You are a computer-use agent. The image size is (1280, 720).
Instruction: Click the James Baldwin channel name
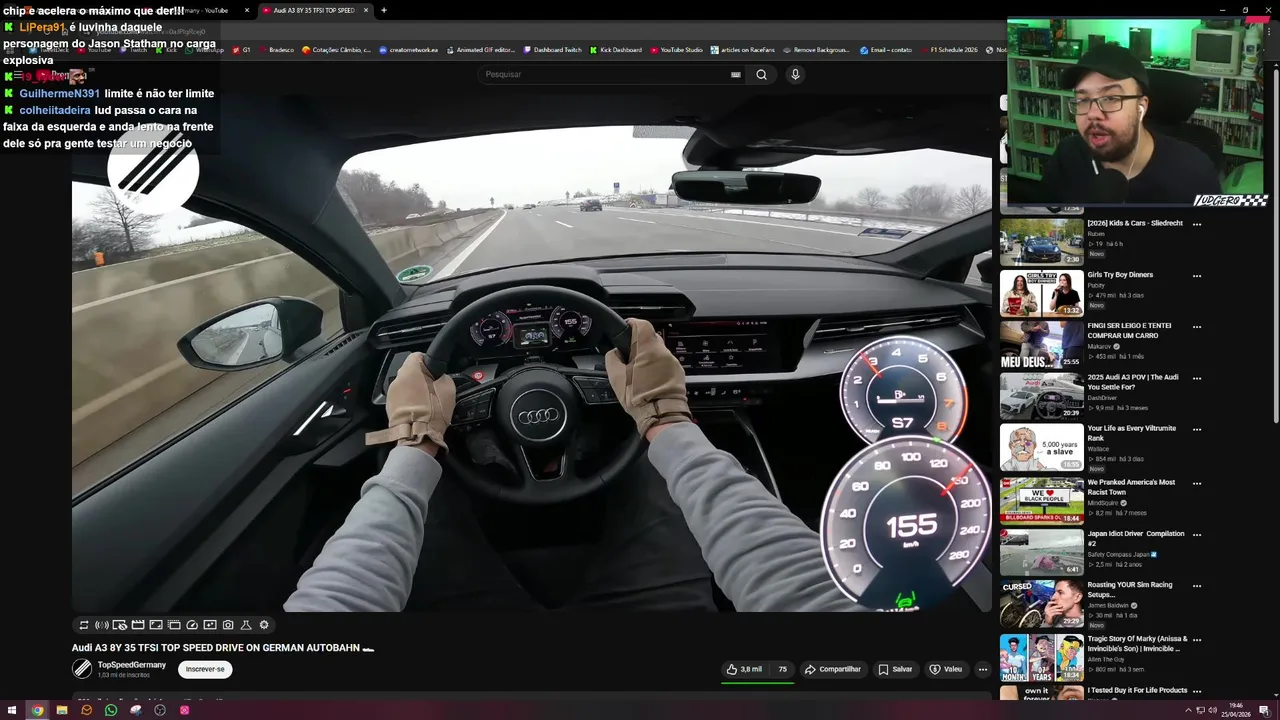click(1107, 605)
